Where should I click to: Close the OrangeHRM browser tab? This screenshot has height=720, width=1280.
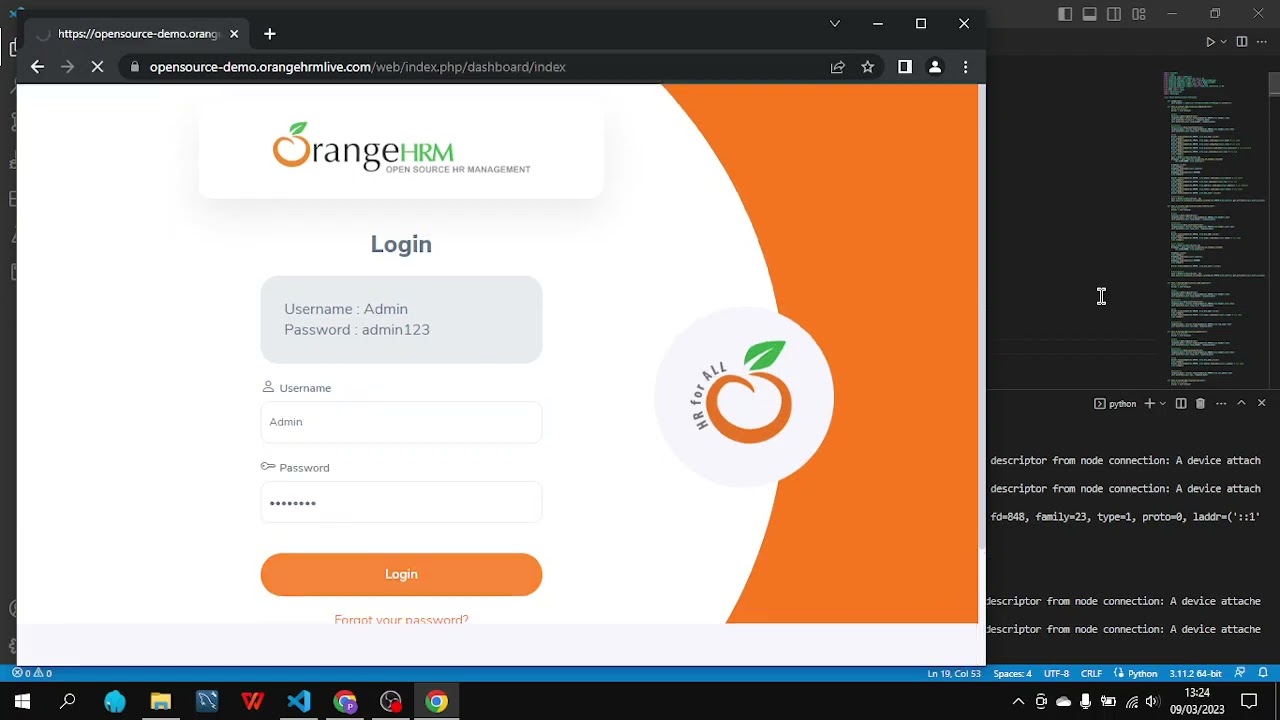[x=234, y=34]
